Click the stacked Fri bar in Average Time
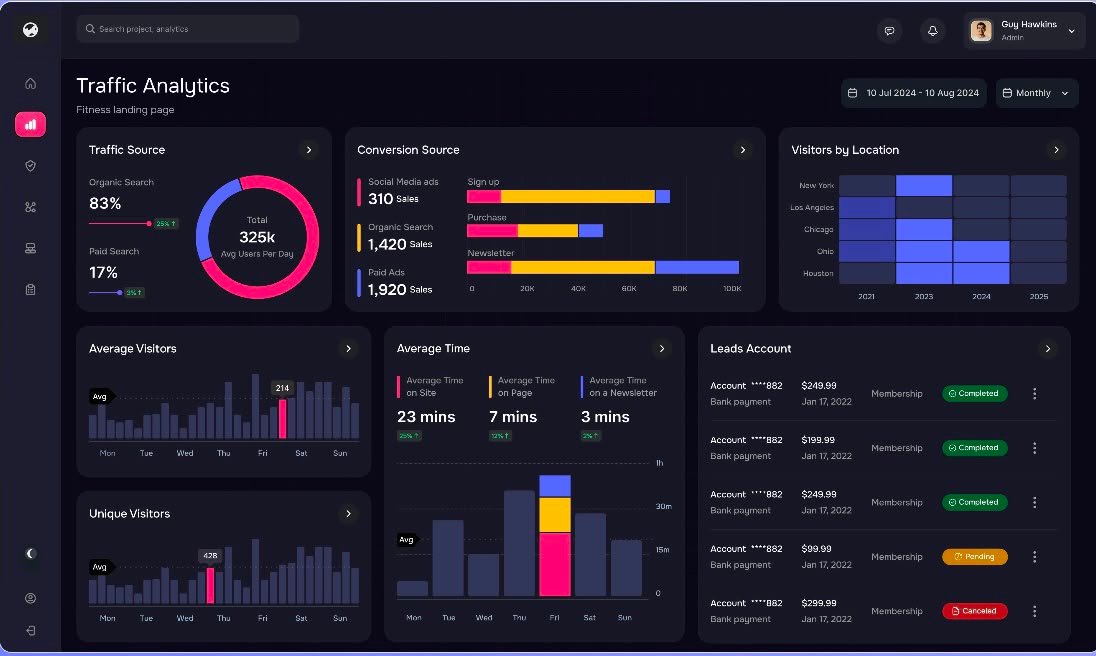This screenshot has width=1096, height=656. coord(555,535)
